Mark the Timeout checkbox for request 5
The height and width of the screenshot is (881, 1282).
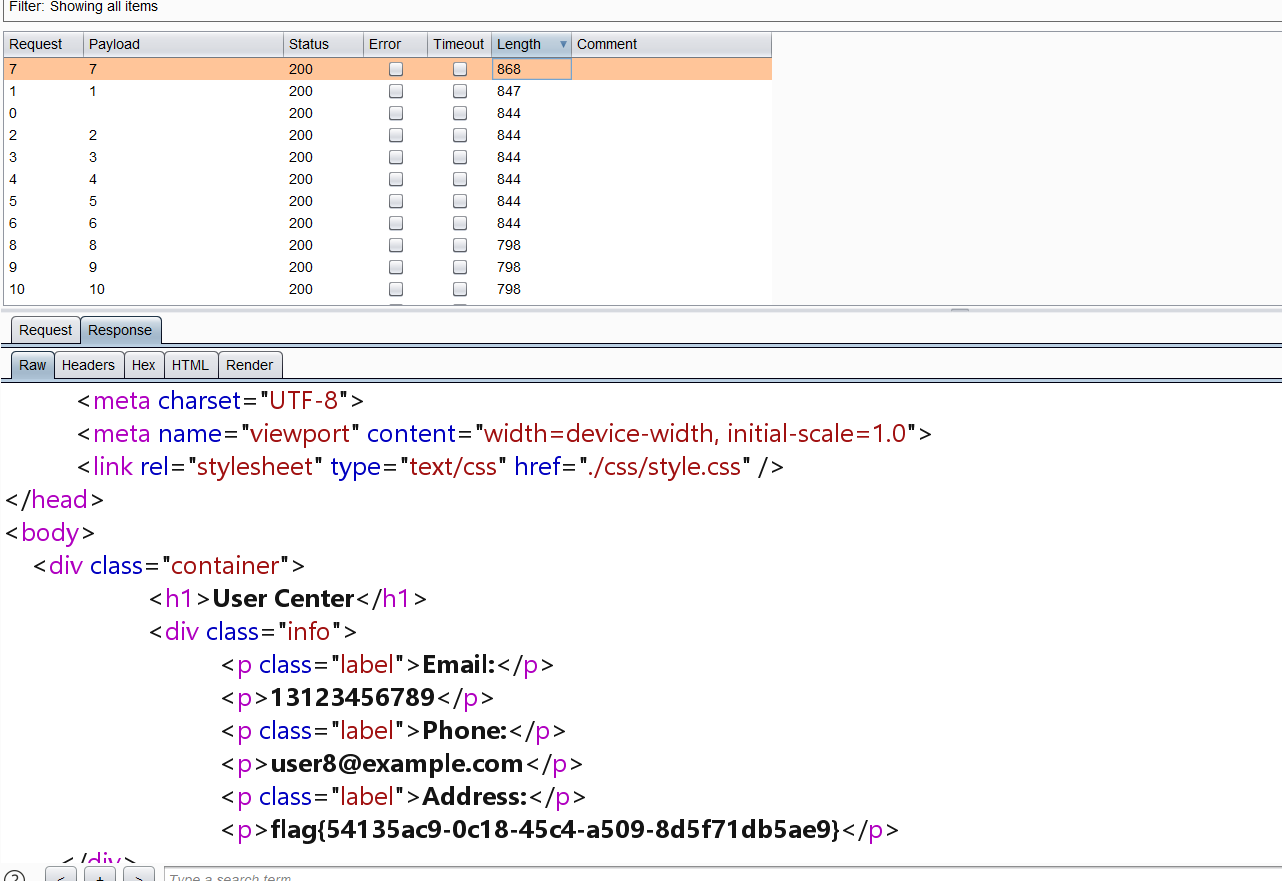(x=460, y=201)
